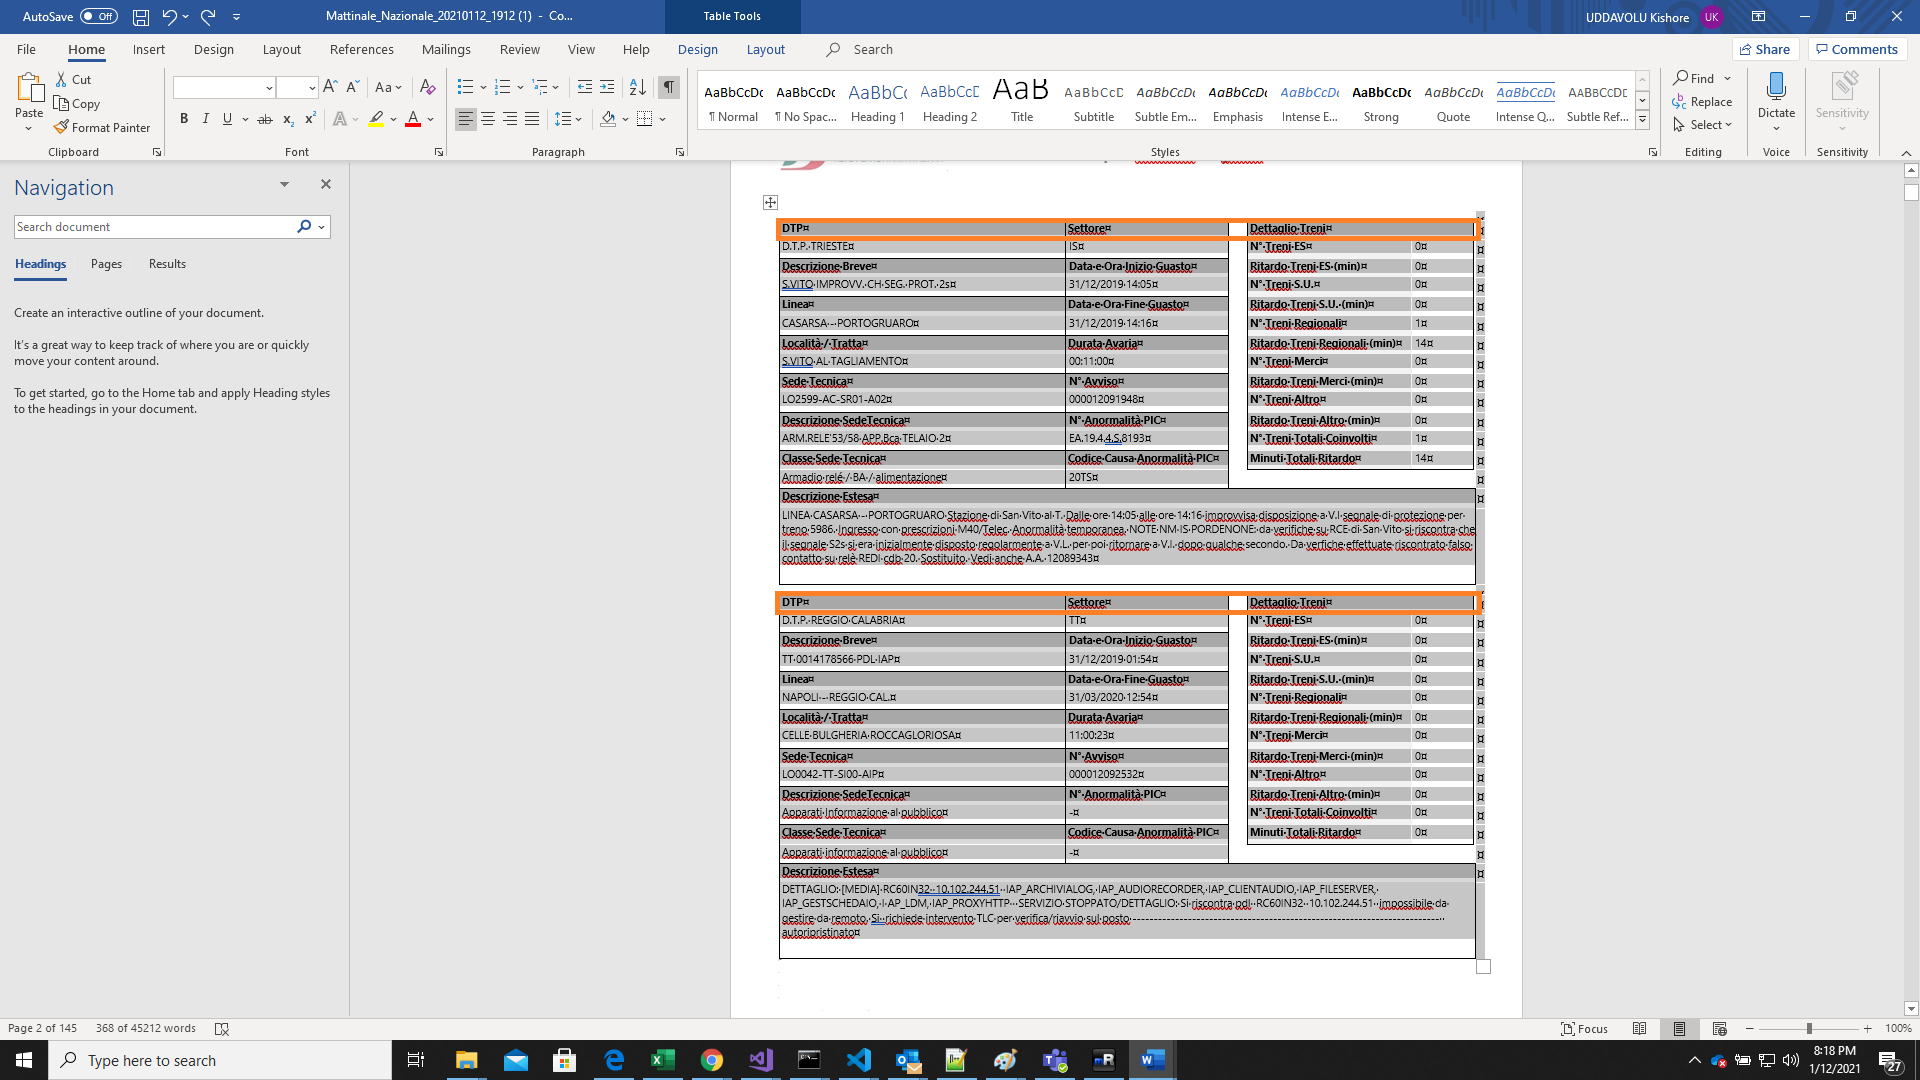Click the Share button

[1765, 49]
